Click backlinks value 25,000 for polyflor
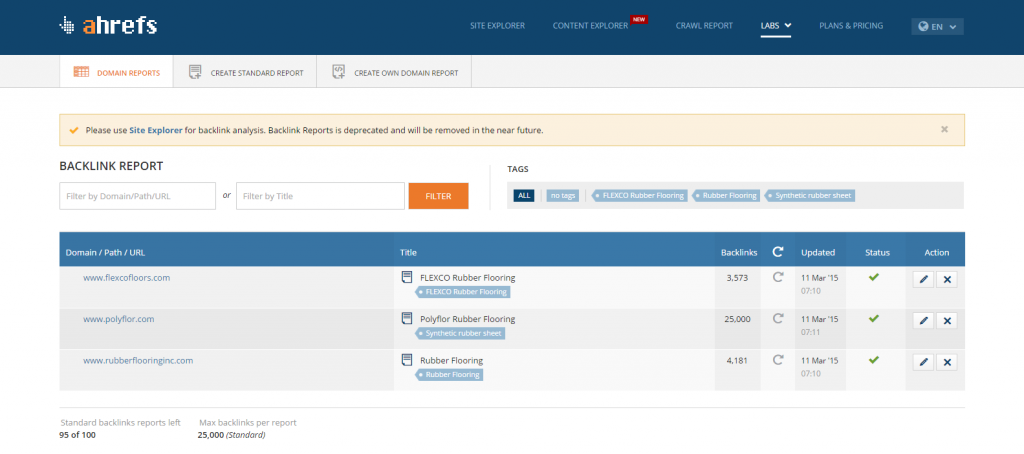Image resolution: width=1024 pixels, height=454 pixels. (738, 319)
